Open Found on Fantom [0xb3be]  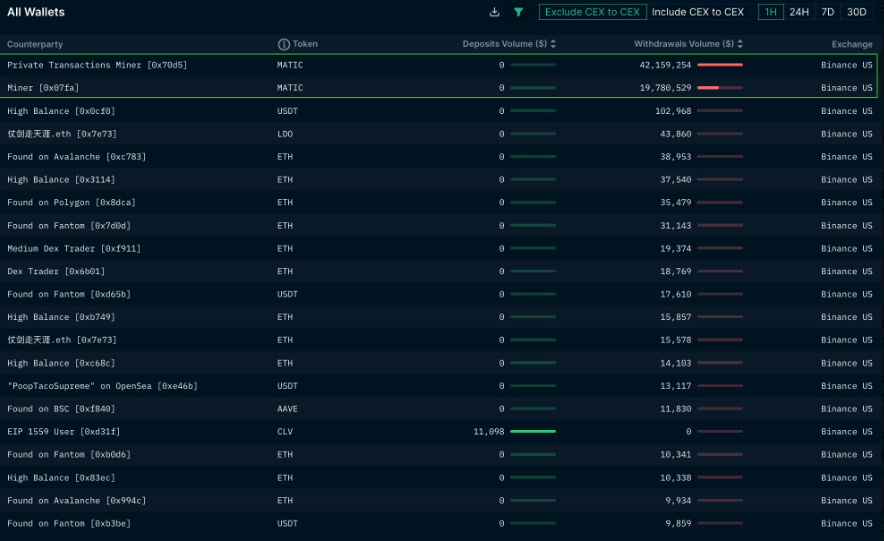tap(69, 523)
